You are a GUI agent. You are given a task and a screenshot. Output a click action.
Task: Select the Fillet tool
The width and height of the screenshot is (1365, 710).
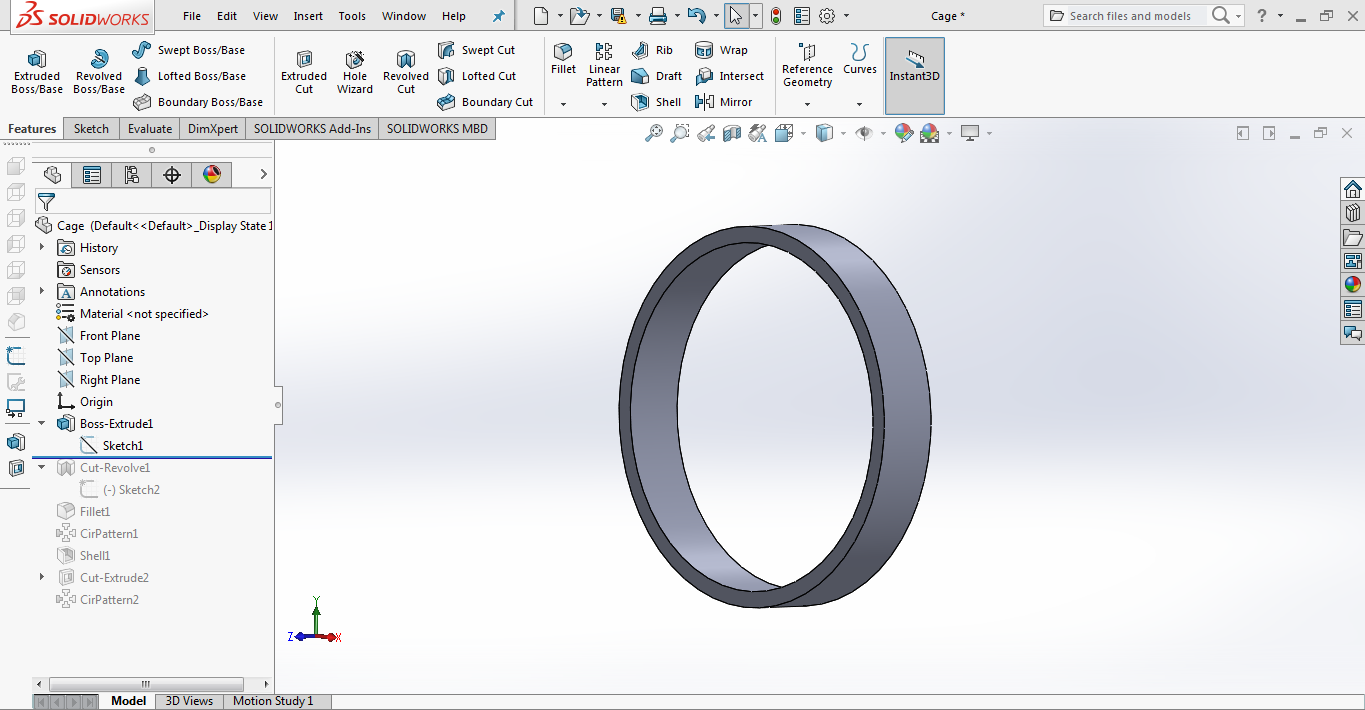click(x=563, y=58)
